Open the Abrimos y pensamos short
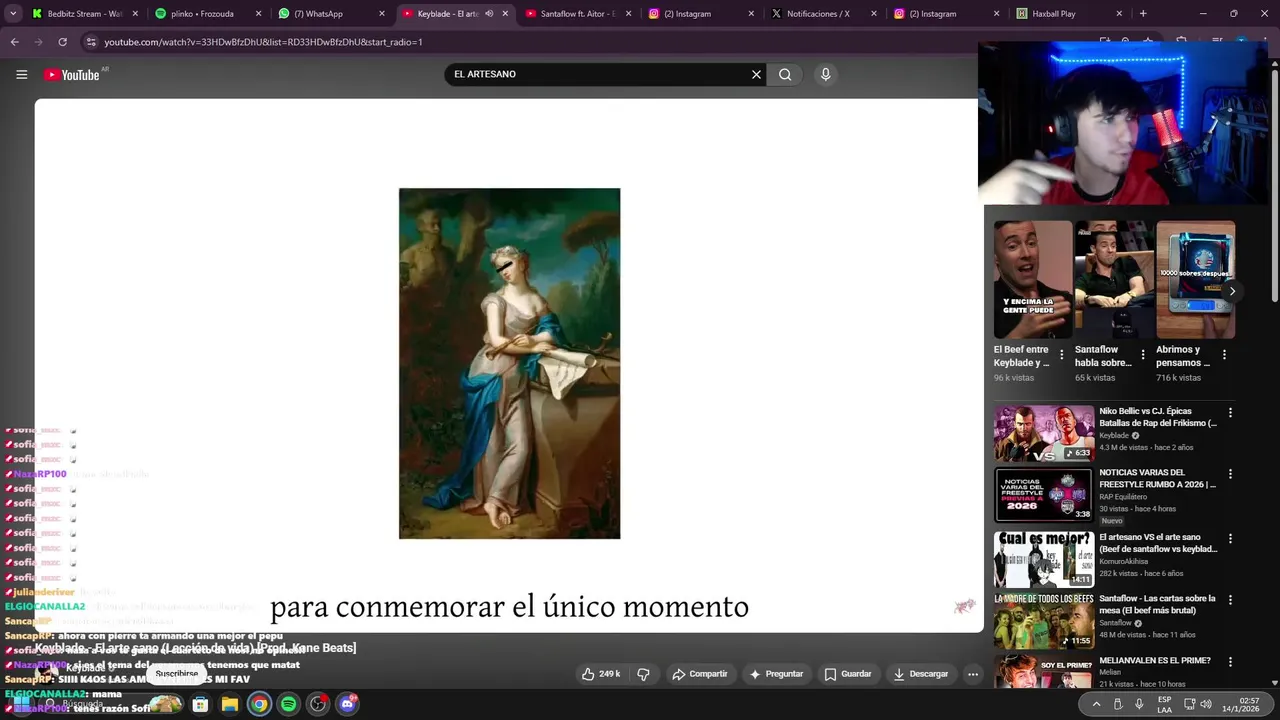This screenshot has width=1280, height=720. [x=1195, y=280]
